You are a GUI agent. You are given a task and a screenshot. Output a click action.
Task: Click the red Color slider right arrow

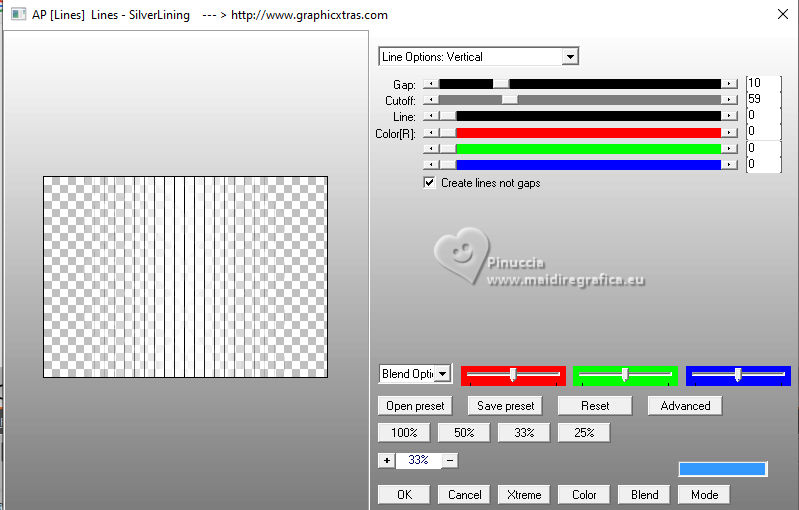pos(730,133)
